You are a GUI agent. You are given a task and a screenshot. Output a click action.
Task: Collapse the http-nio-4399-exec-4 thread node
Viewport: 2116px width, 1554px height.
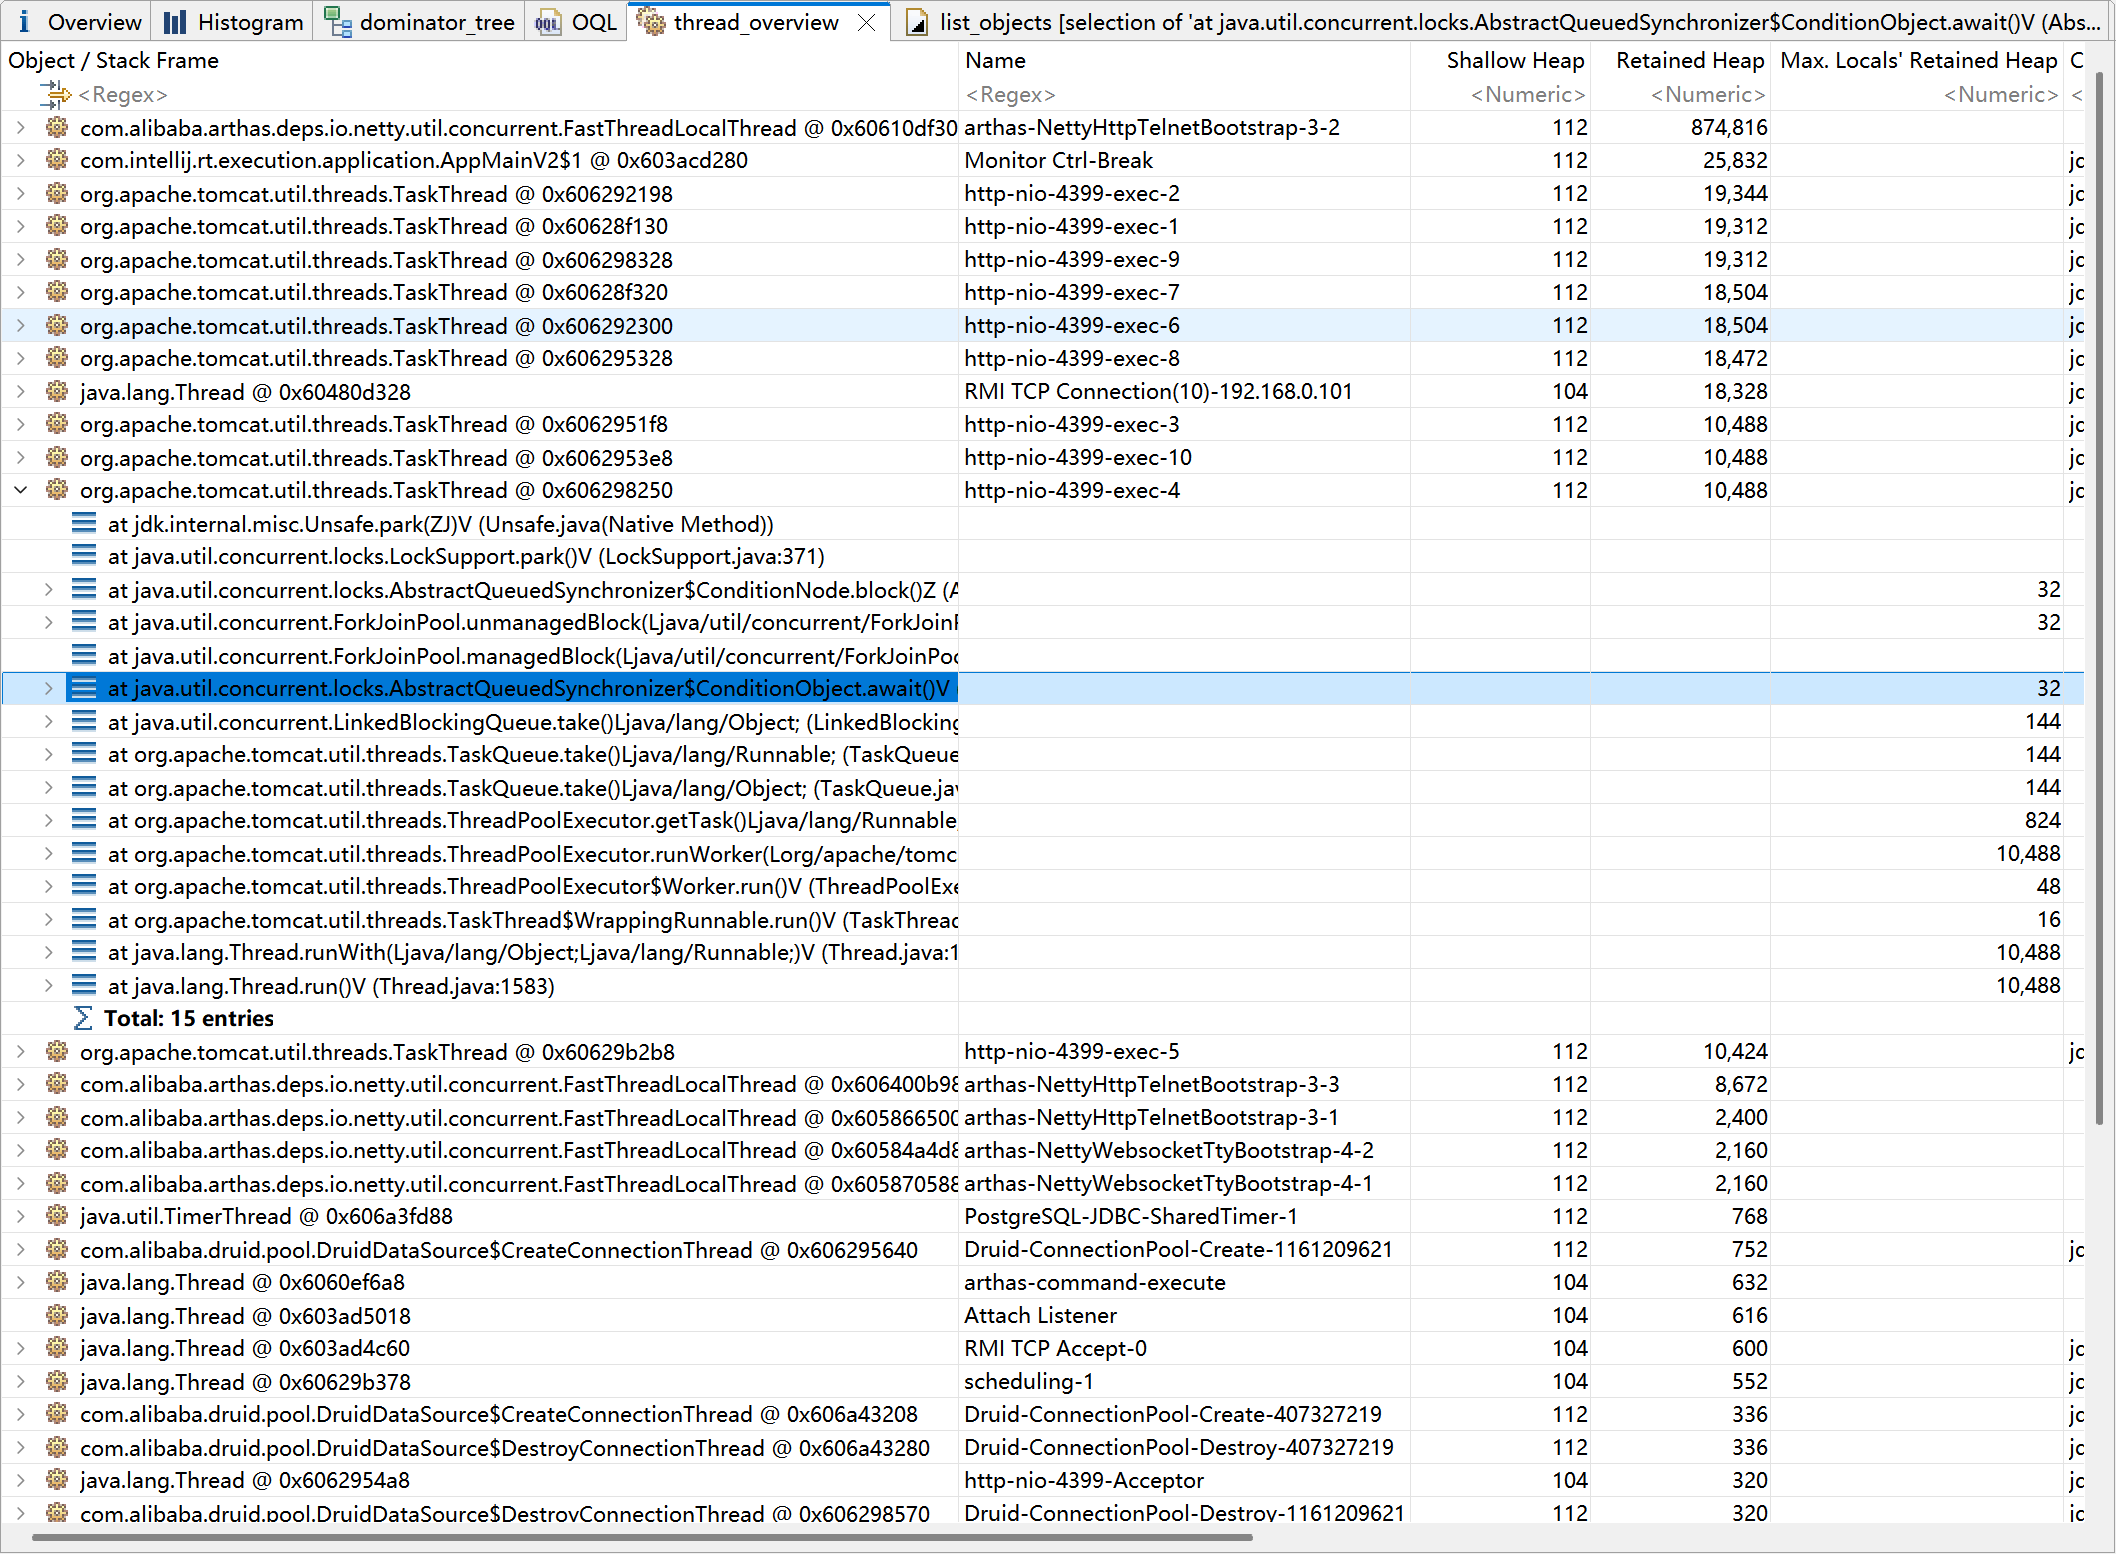21,490
